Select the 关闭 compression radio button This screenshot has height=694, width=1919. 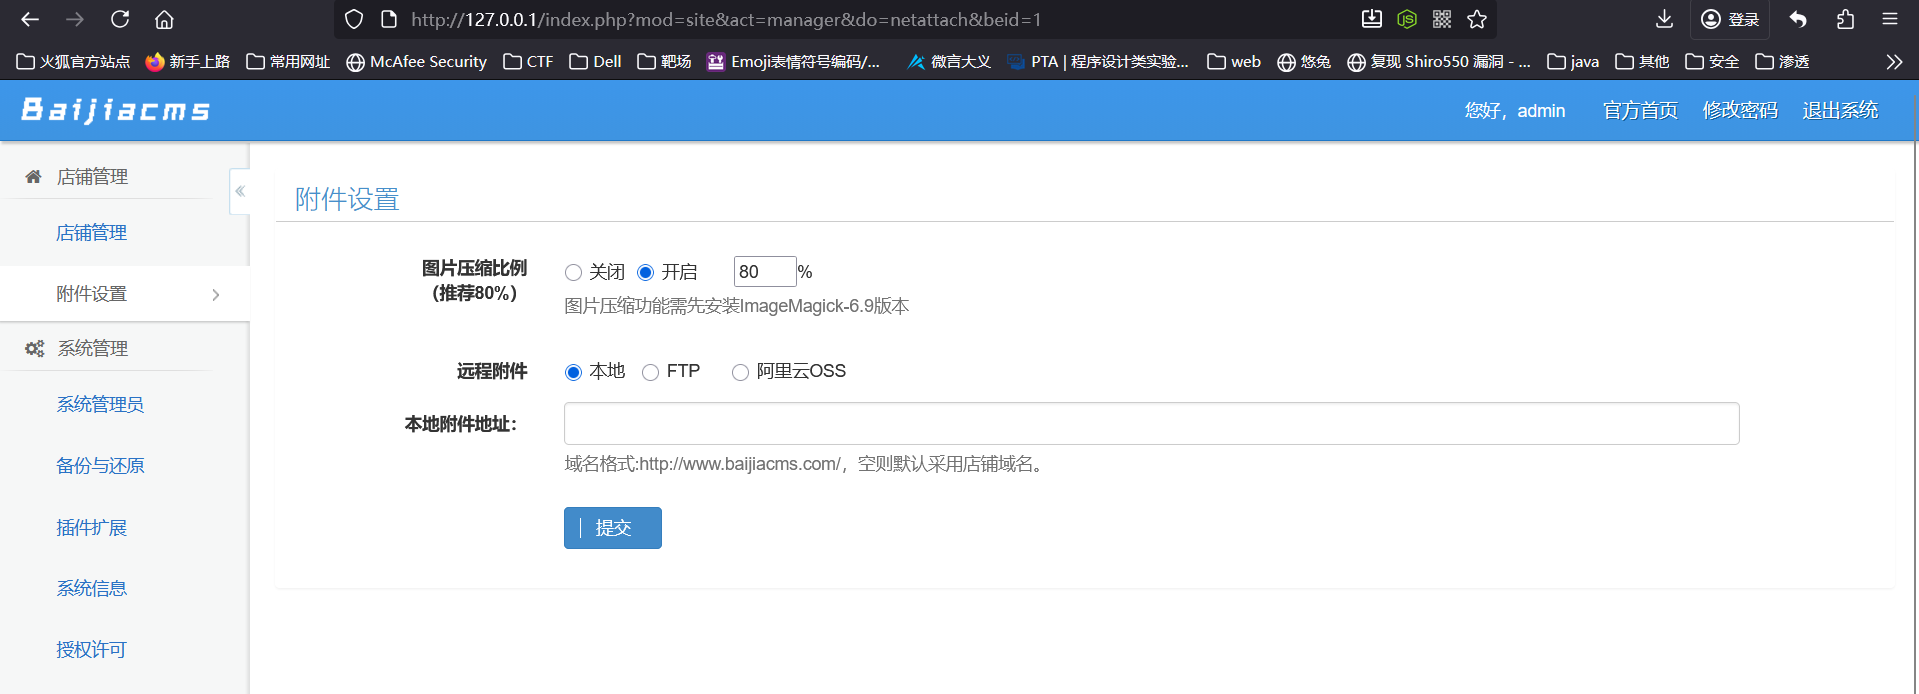tap(573, 273)
